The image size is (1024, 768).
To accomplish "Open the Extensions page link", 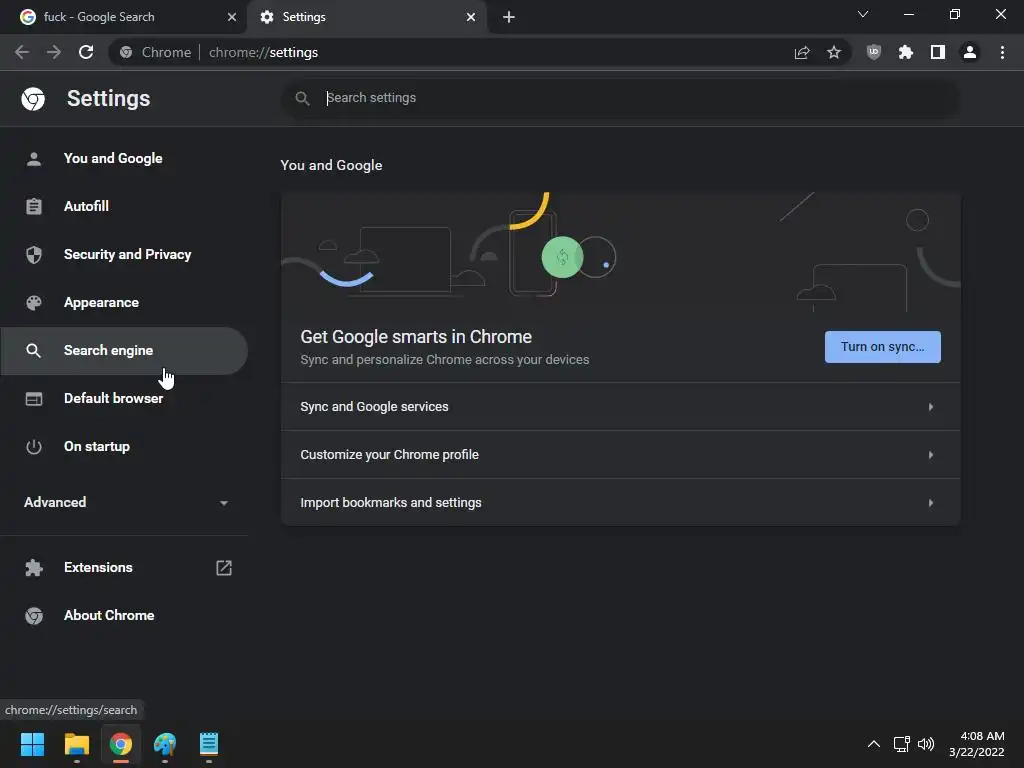I will pos(124,568).
